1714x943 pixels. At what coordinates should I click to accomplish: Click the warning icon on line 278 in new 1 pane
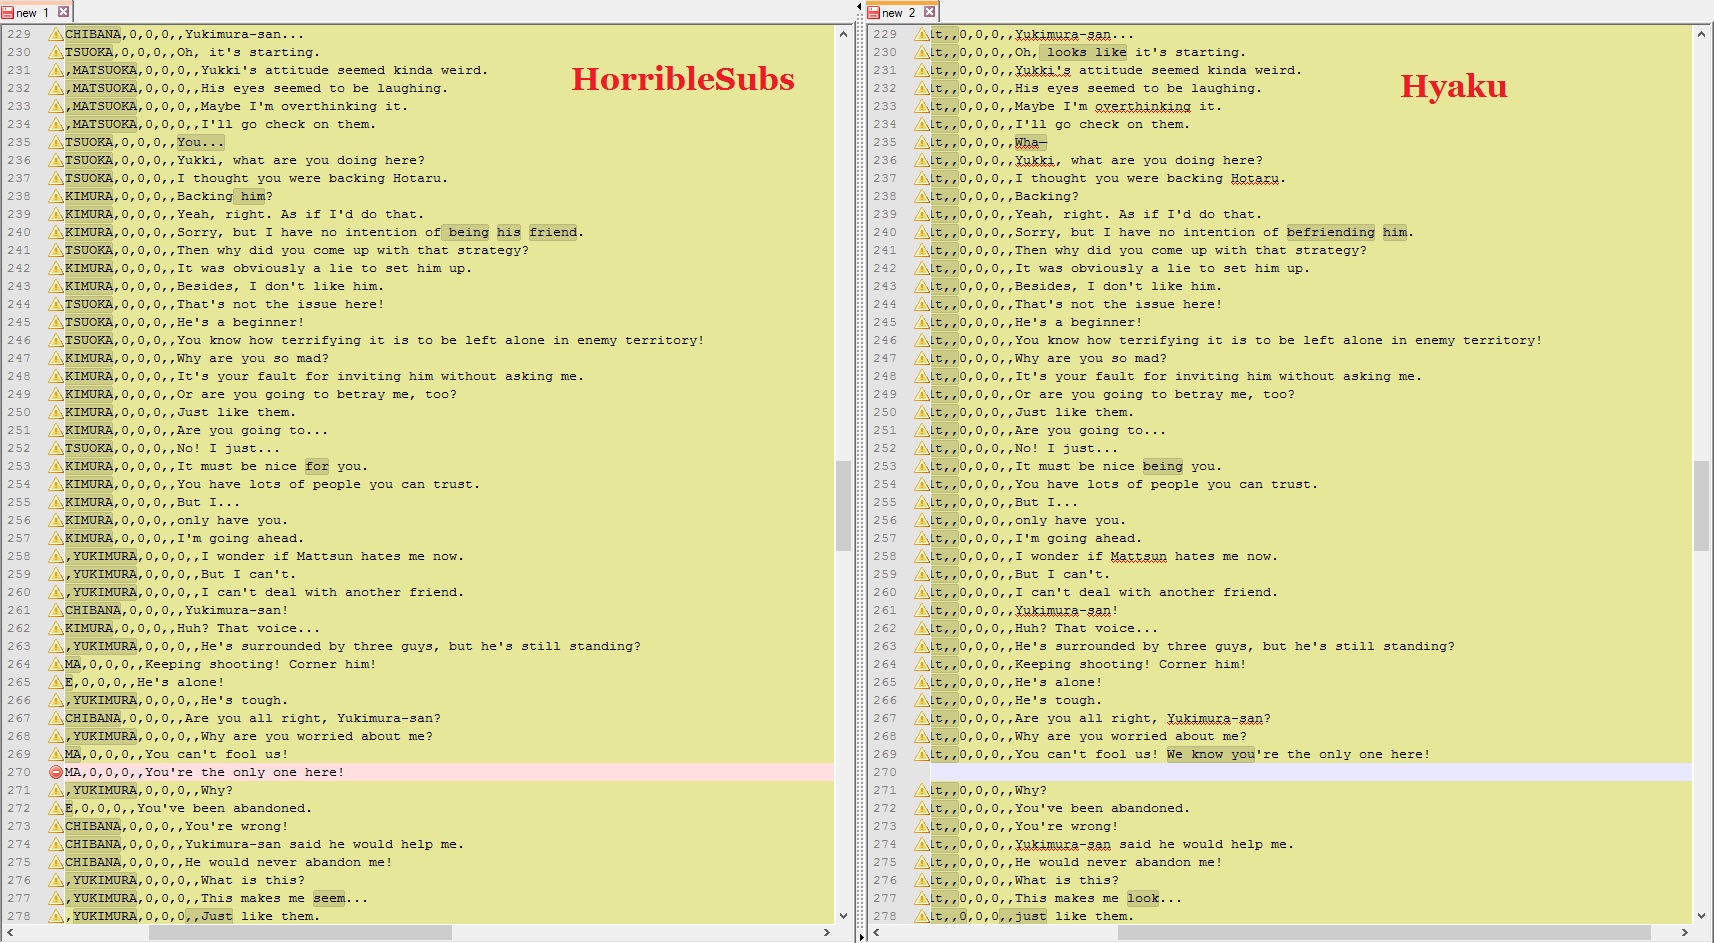click(x=56, y=916)
